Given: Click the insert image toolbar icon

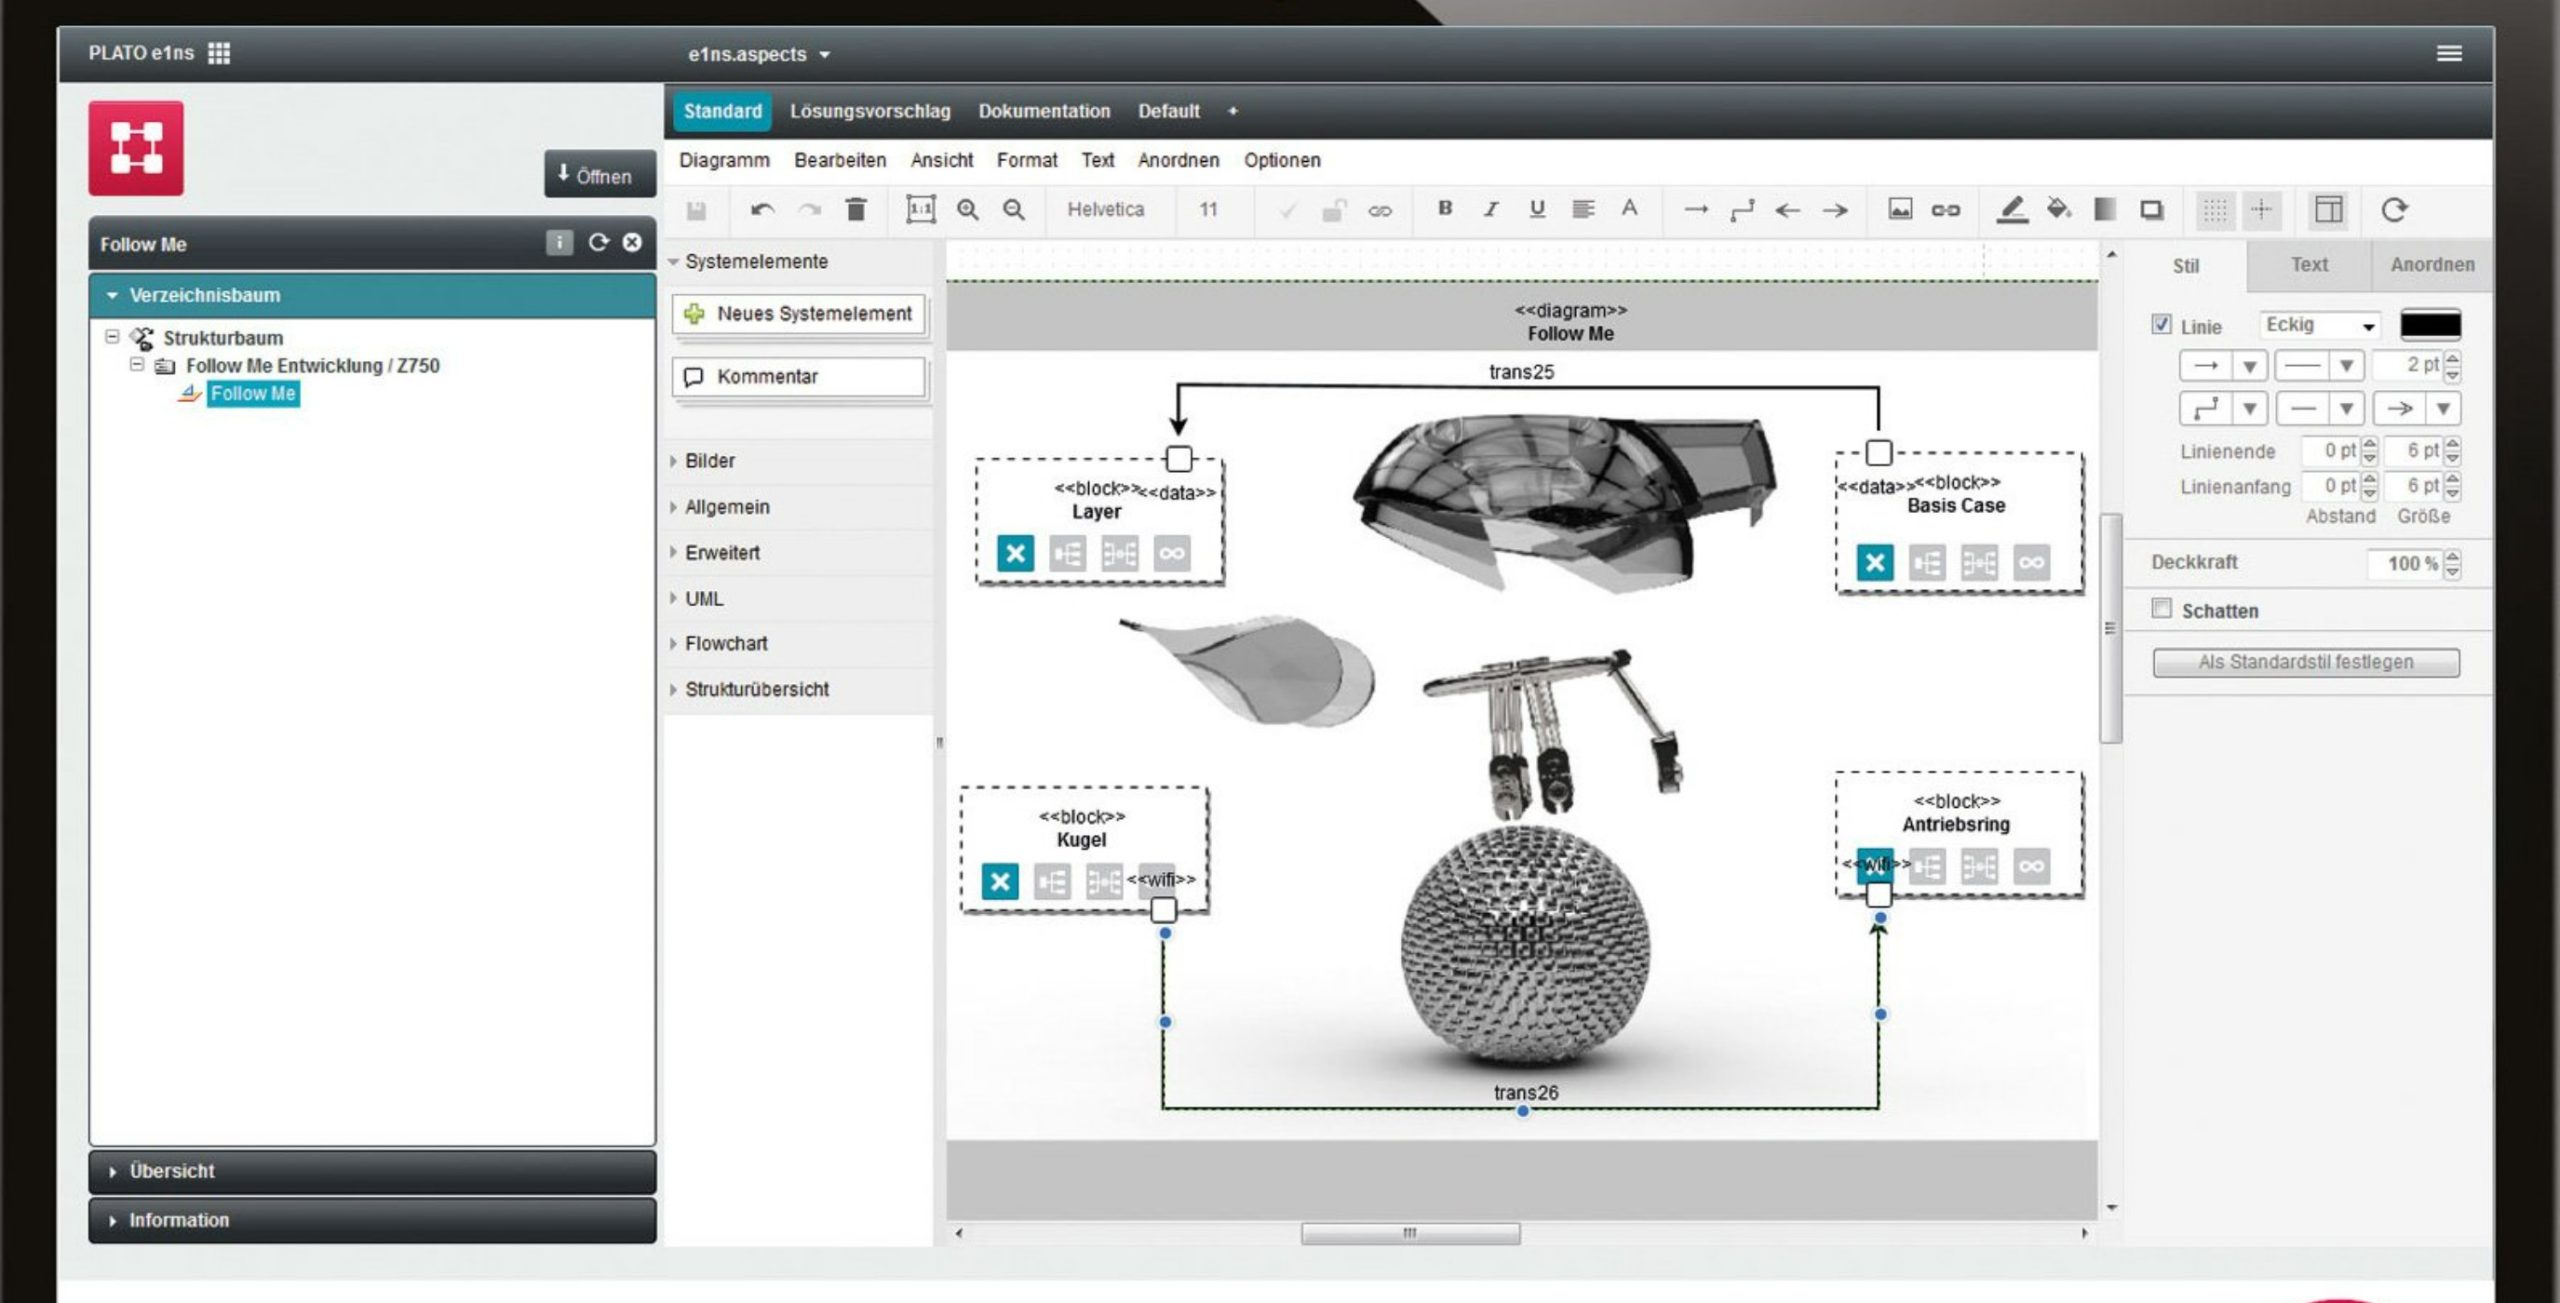Looking at the screenshot, I should point(1900,209).
